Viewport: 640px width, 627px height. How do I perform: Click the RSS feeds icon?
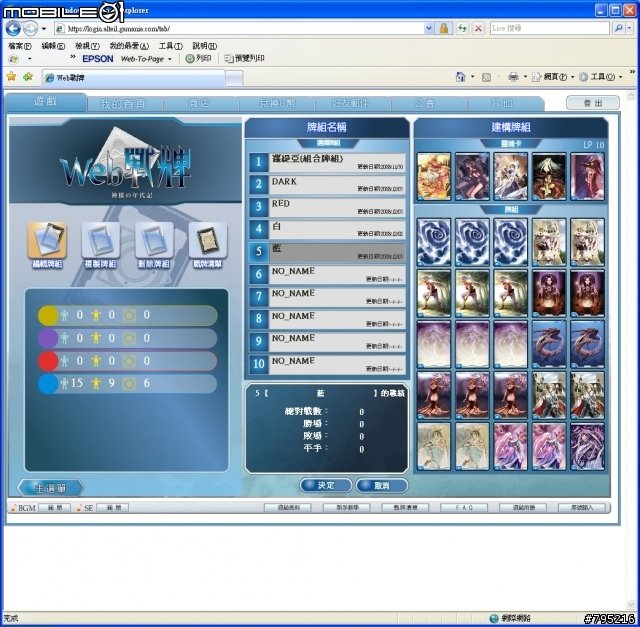(x=486, y=77)
